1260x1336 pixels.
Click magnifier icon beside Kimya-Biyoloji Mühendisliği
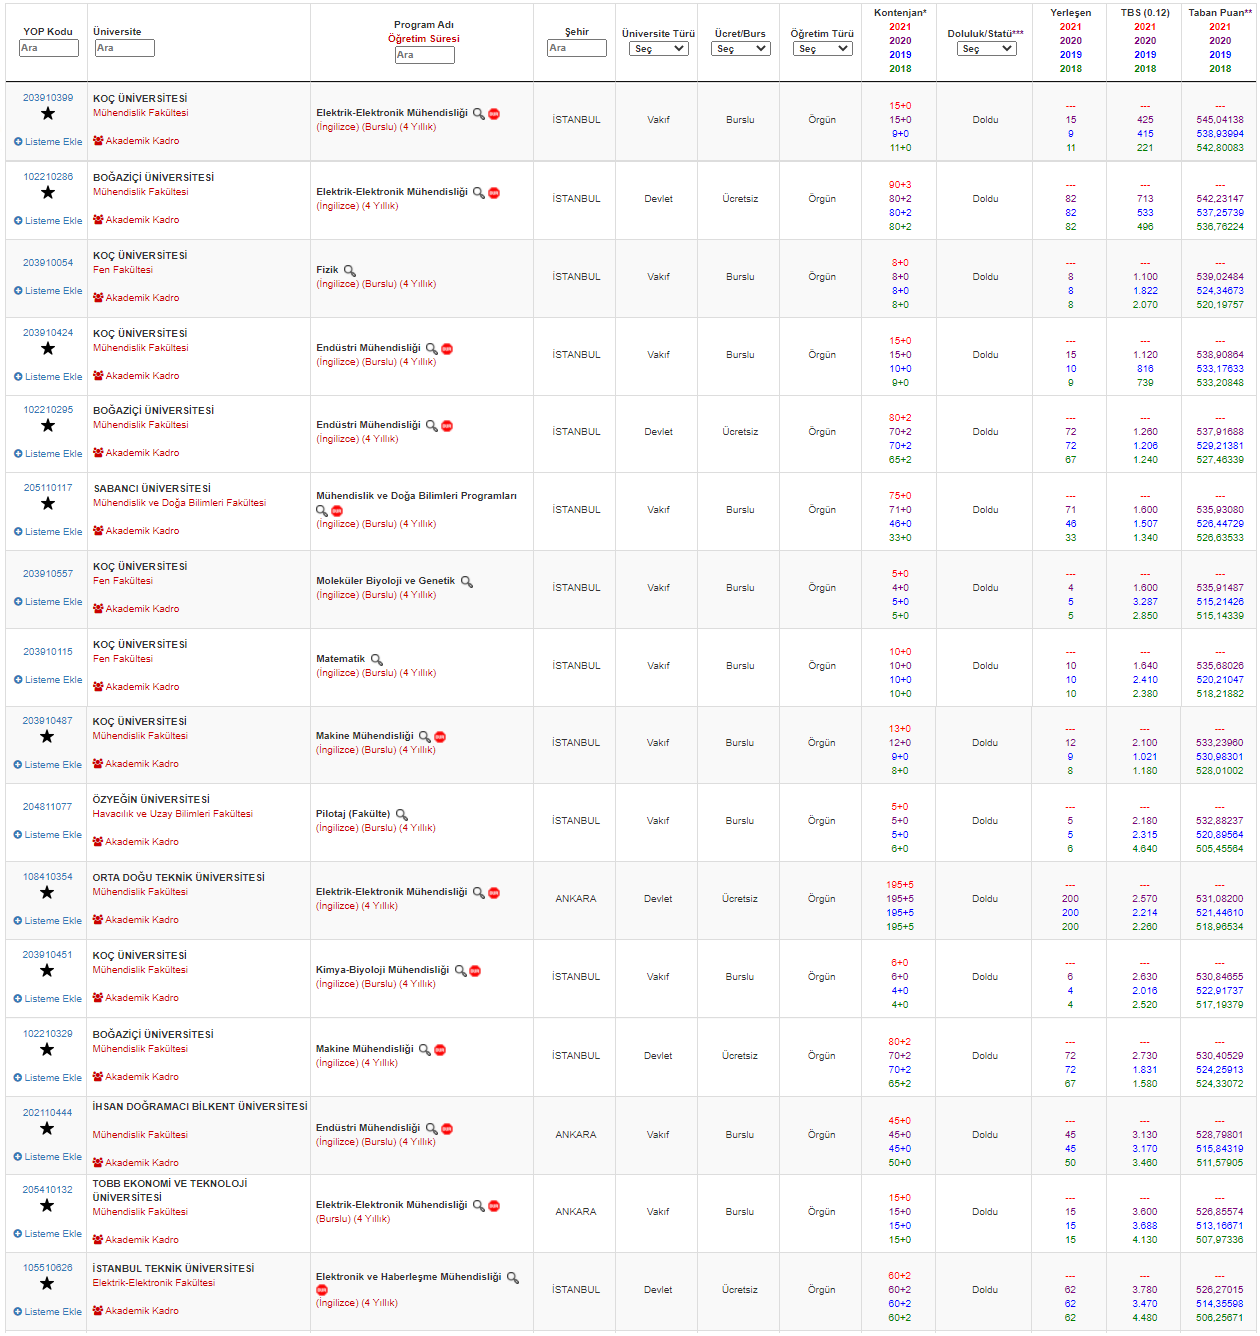point(461,971)
